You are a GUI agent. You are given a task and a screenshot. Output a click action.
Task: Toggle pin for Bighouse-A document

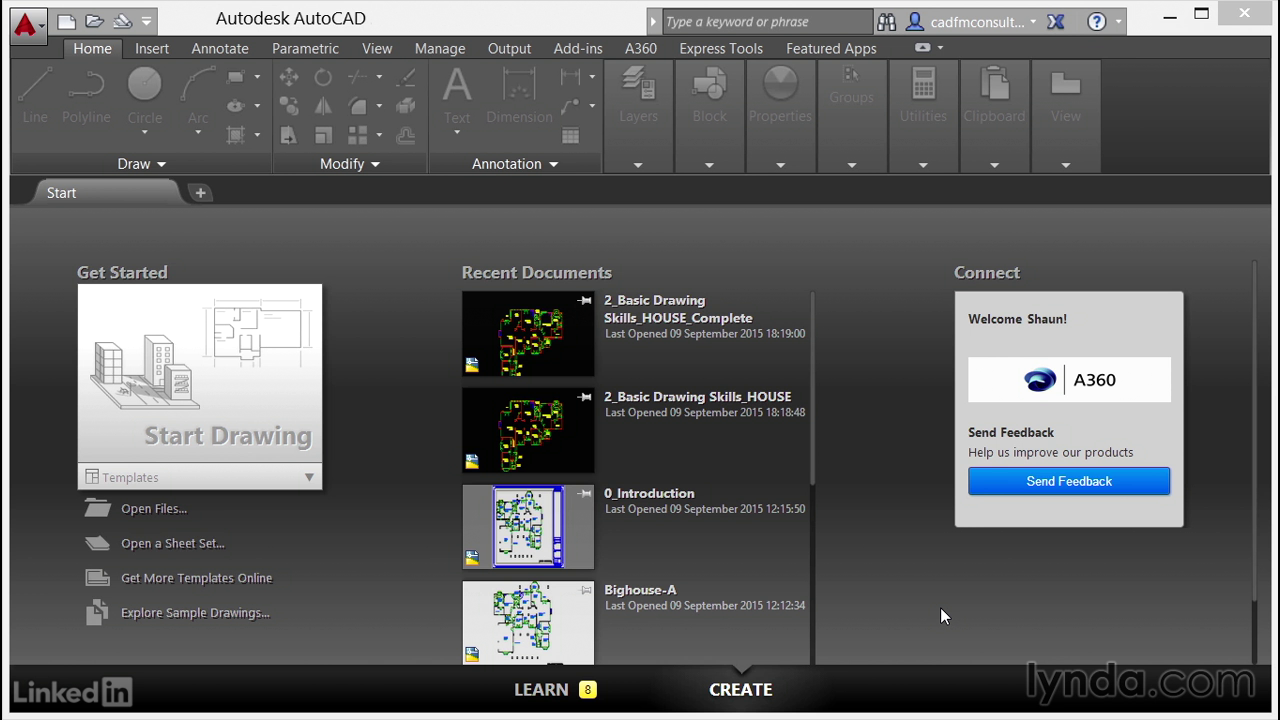pyautogui.click(x=585, y=590)
